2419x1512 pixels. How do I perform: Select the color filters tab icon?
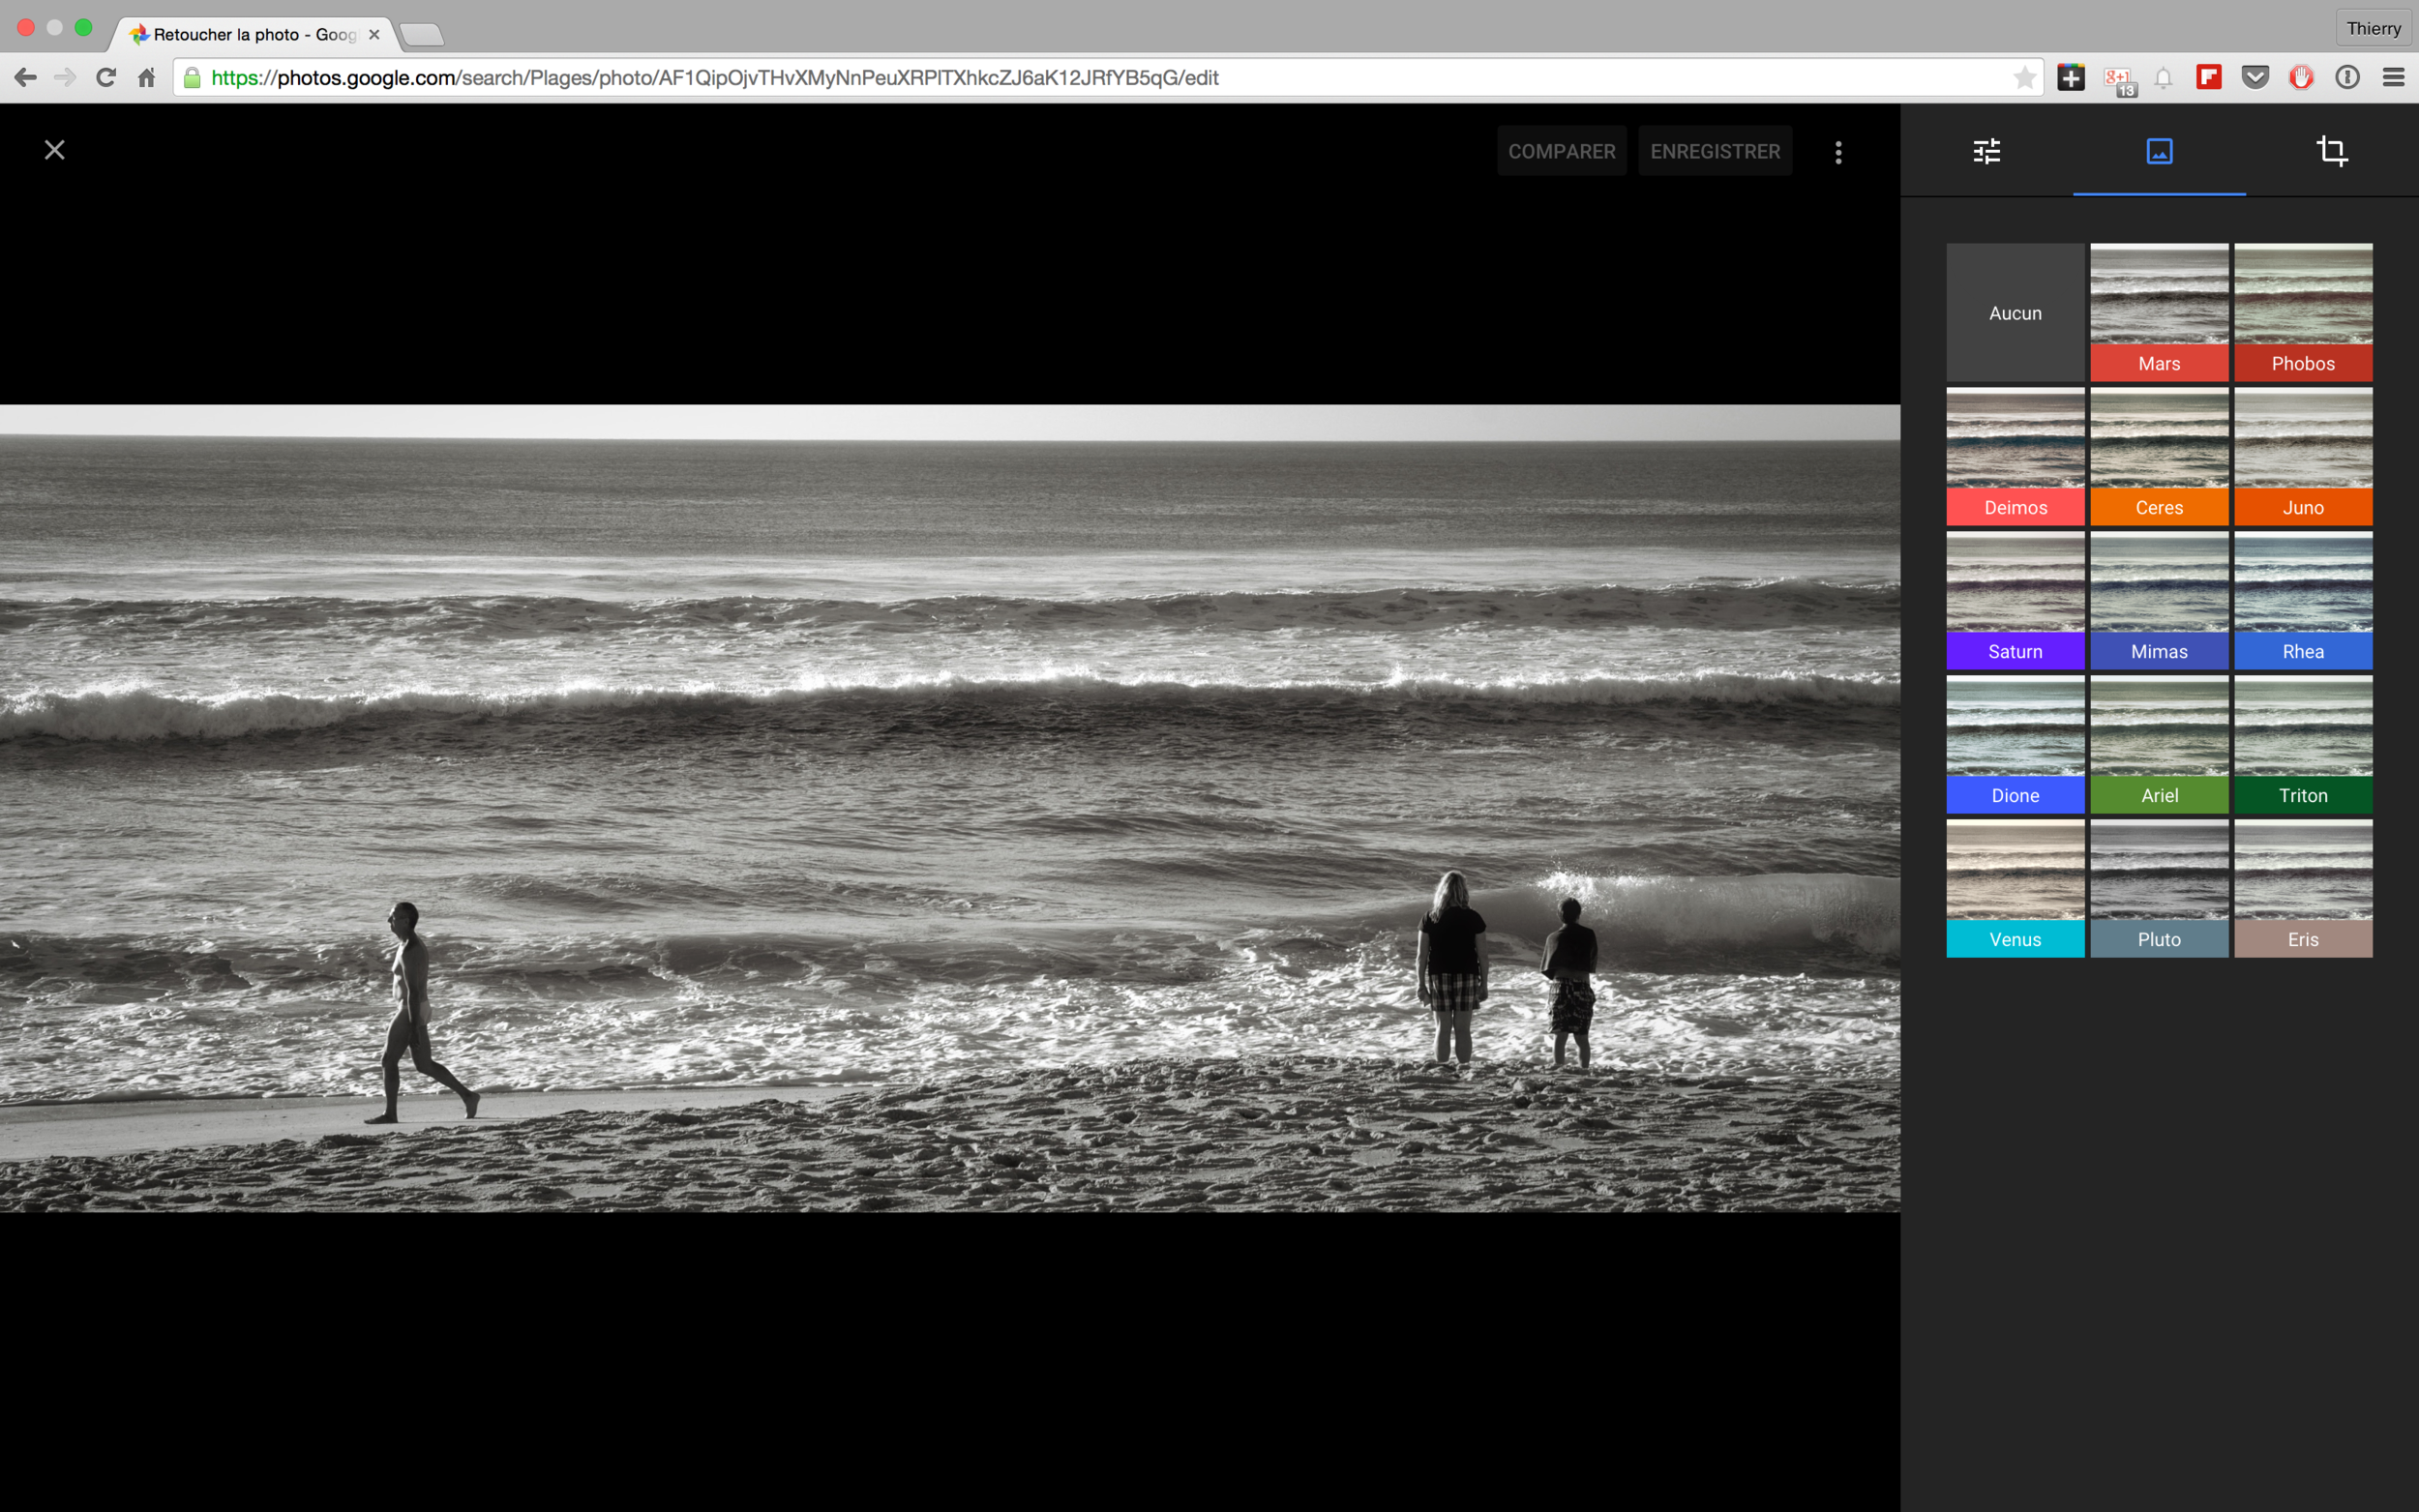pos(2159,151)
